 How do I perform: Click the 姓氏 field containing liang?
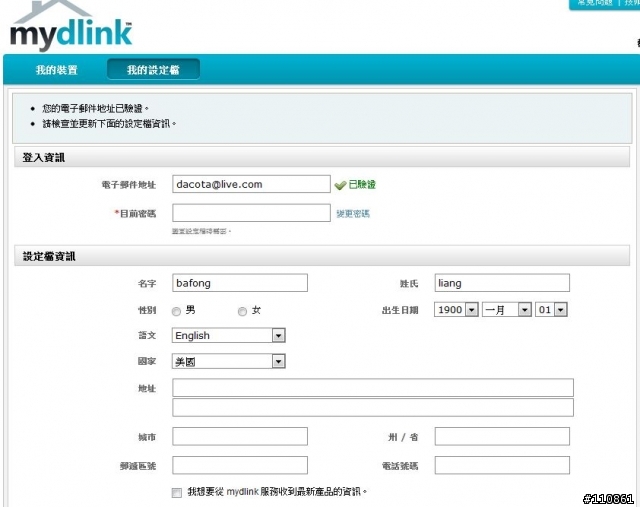pos(502,283)
